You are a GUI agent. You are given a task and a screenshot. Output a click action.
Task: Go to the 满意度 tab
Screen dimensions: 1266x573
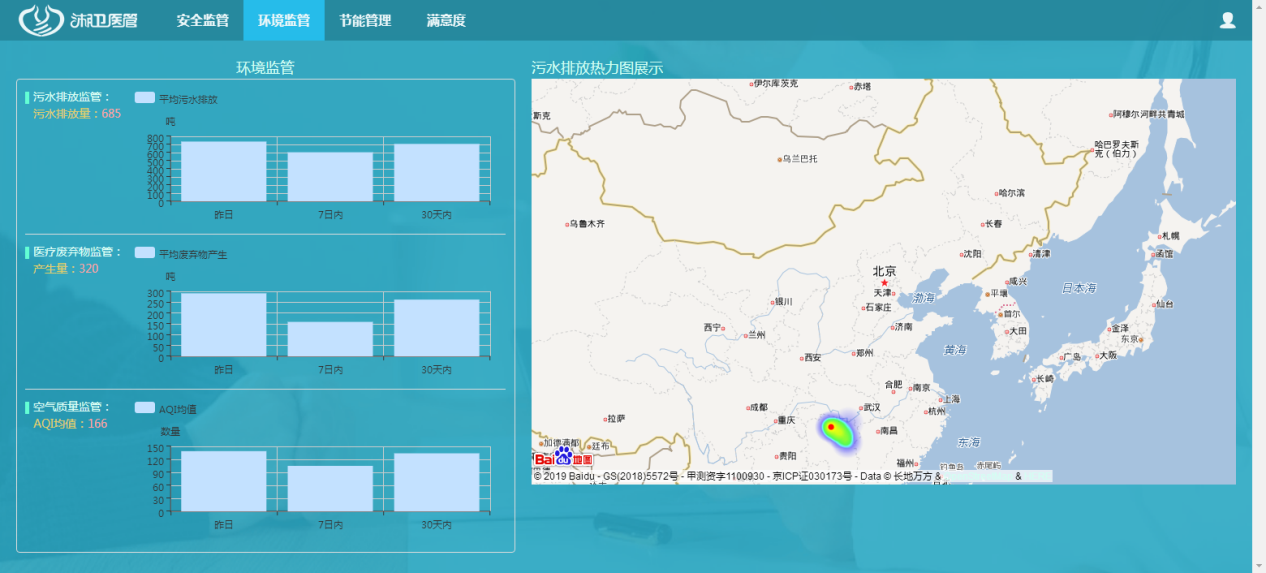446,20
